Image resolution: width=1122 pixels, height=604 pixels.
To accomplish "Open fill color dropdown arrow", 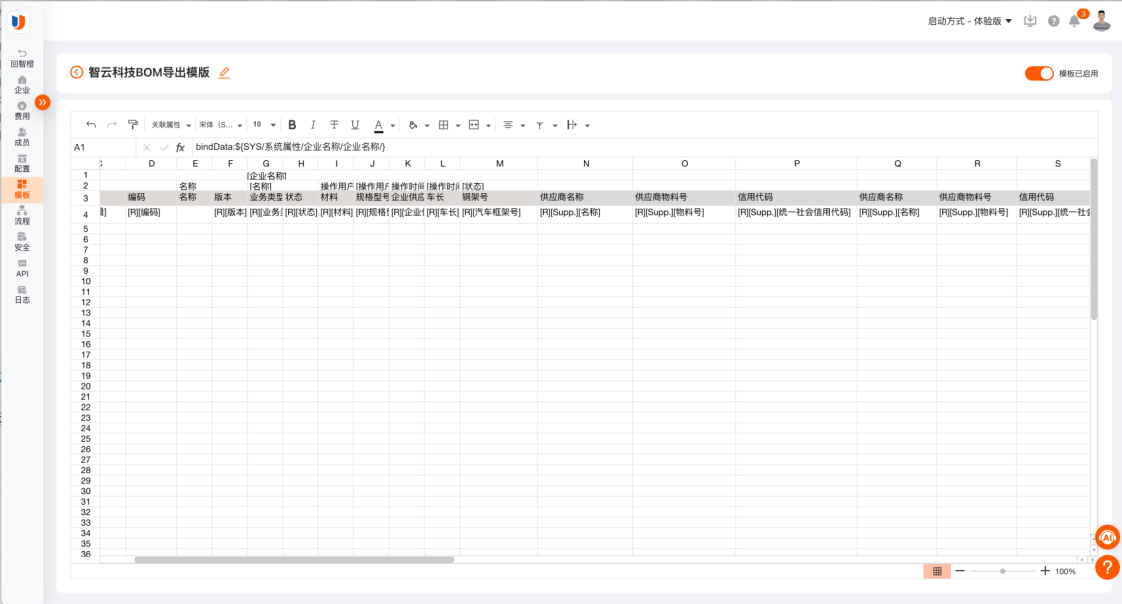I will (427, 125).
